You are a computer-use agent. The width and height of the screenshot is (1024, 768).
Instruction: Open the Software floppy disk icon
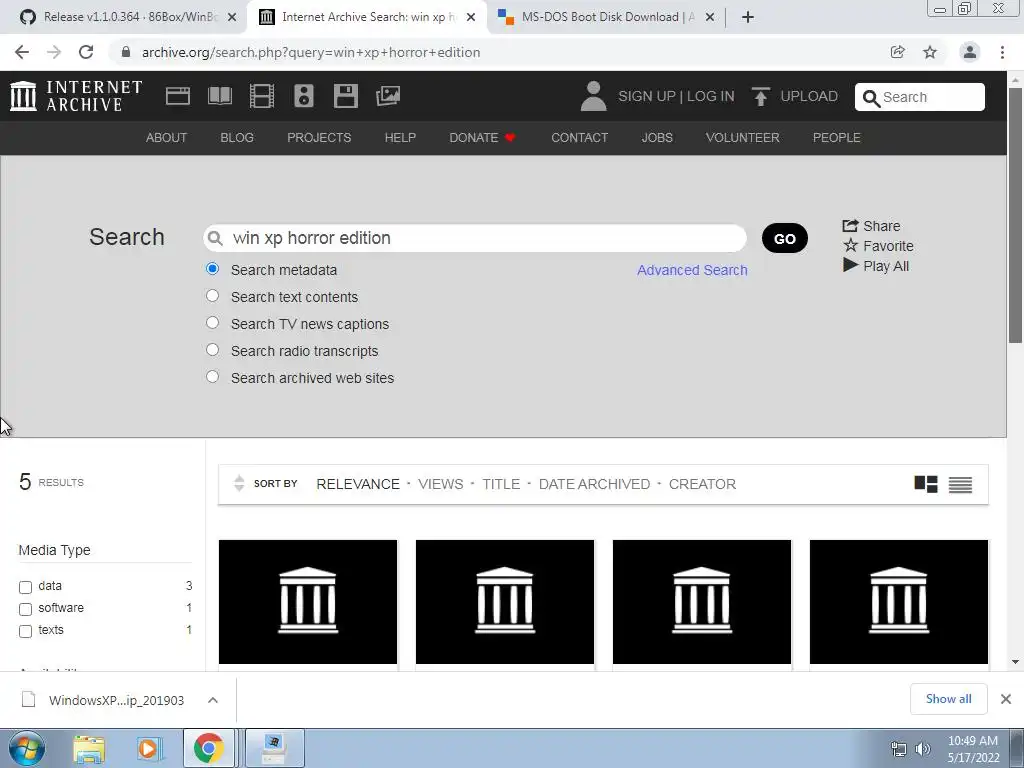point(345,96)
